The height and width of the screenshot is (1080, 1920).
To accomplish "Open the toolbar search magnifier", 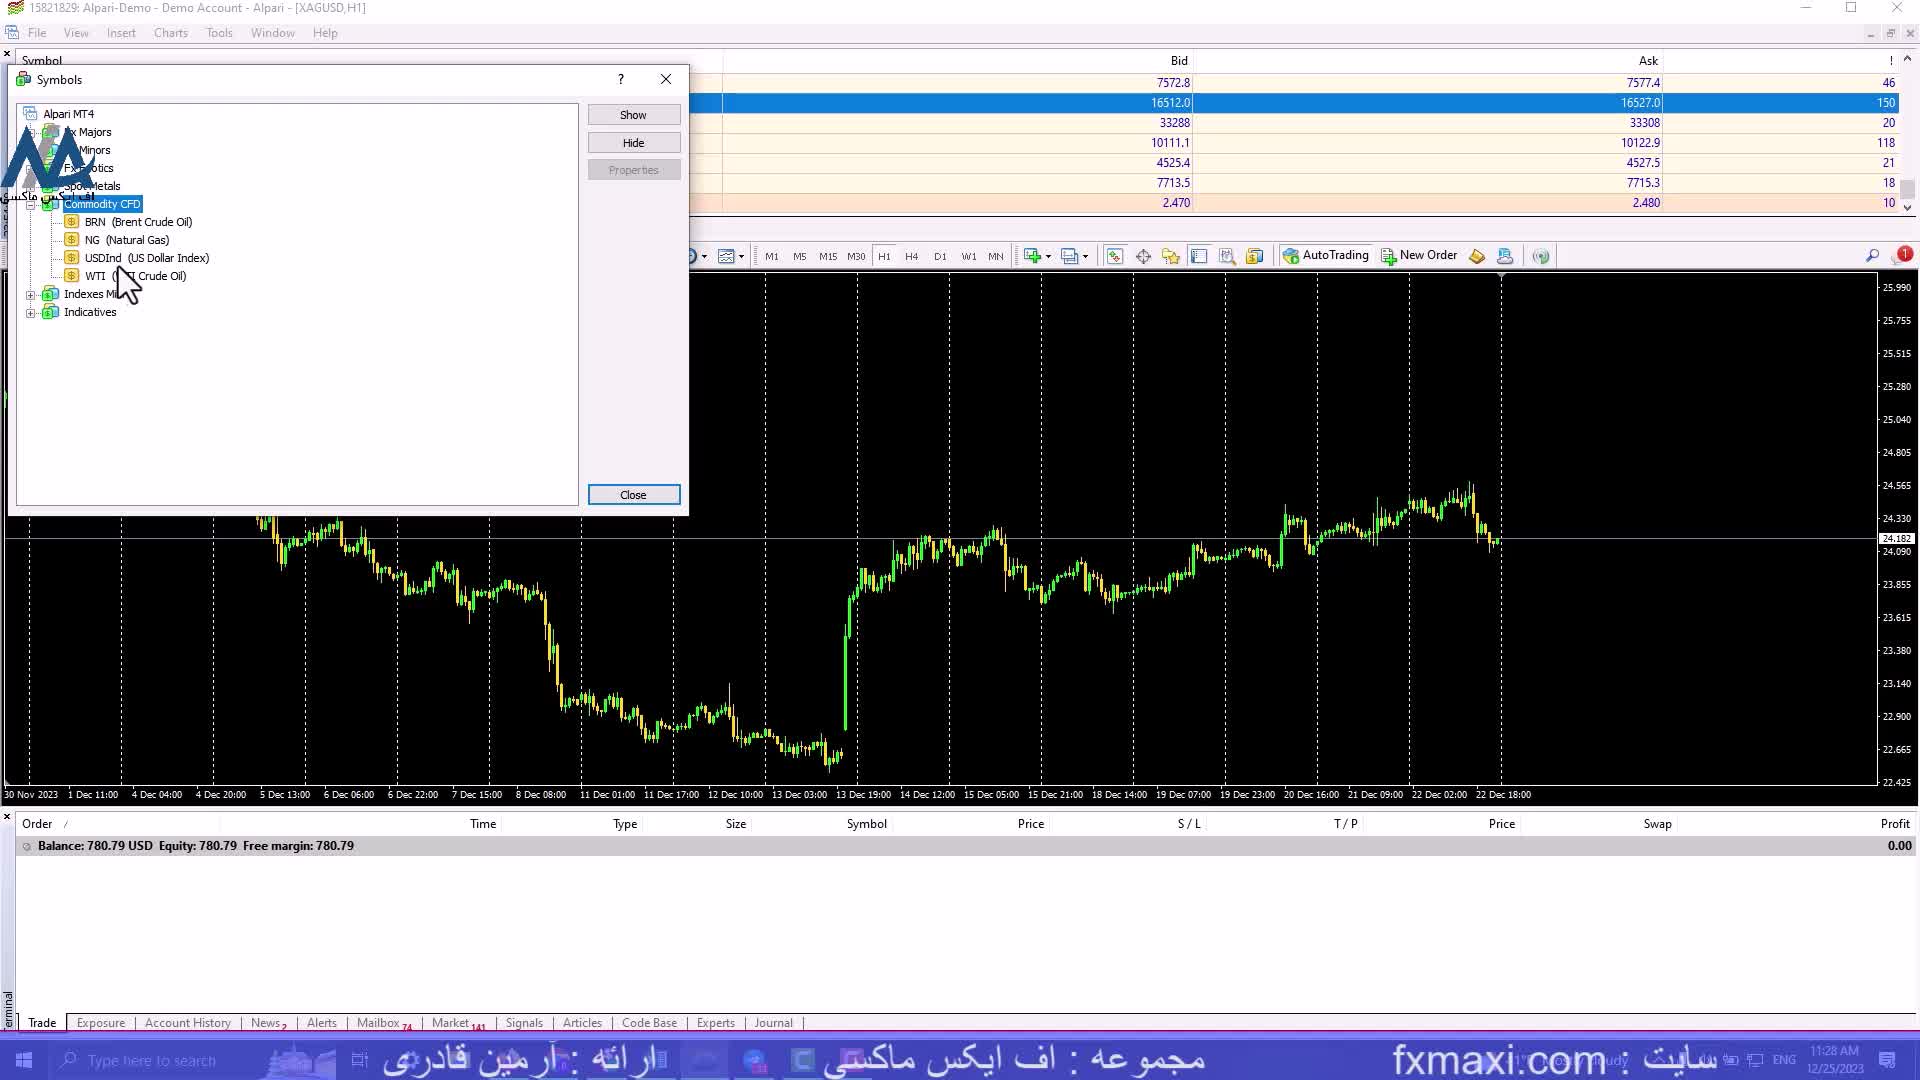I will click(x=1872, y=256).
